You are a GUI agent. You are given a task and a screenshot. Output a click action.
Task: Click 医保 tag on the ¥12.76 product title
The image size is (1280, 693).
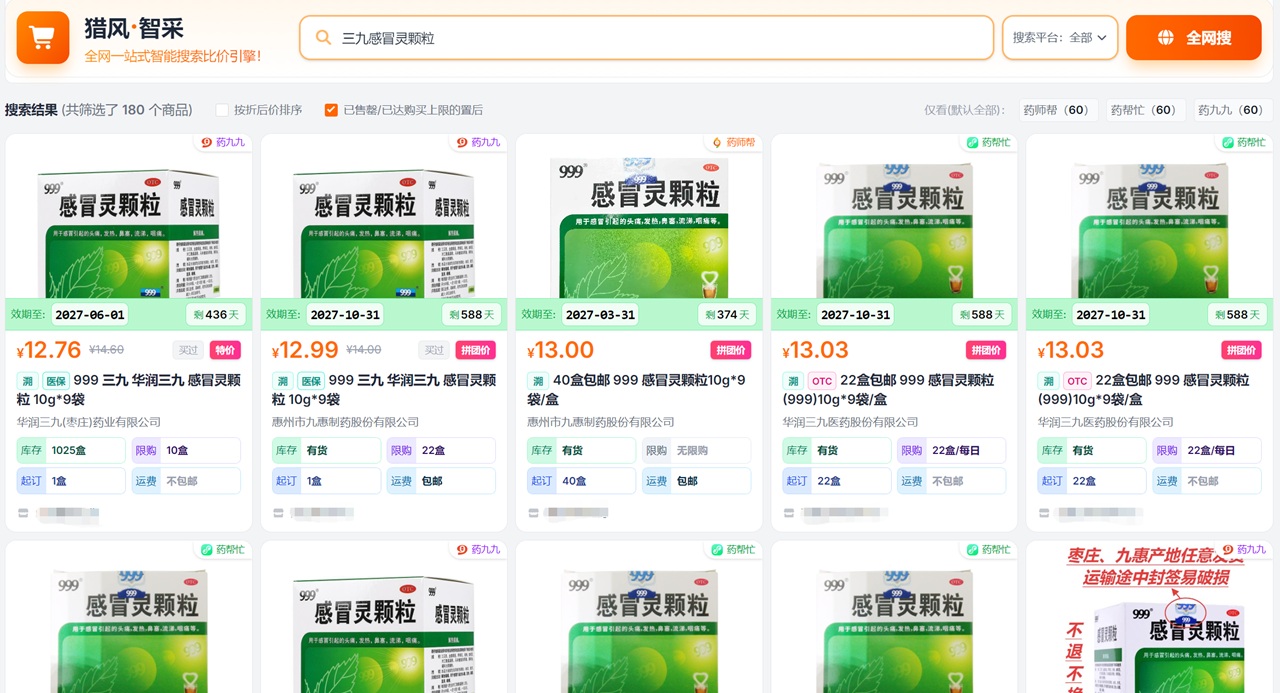pyautogui.click(x=56, y=381)
